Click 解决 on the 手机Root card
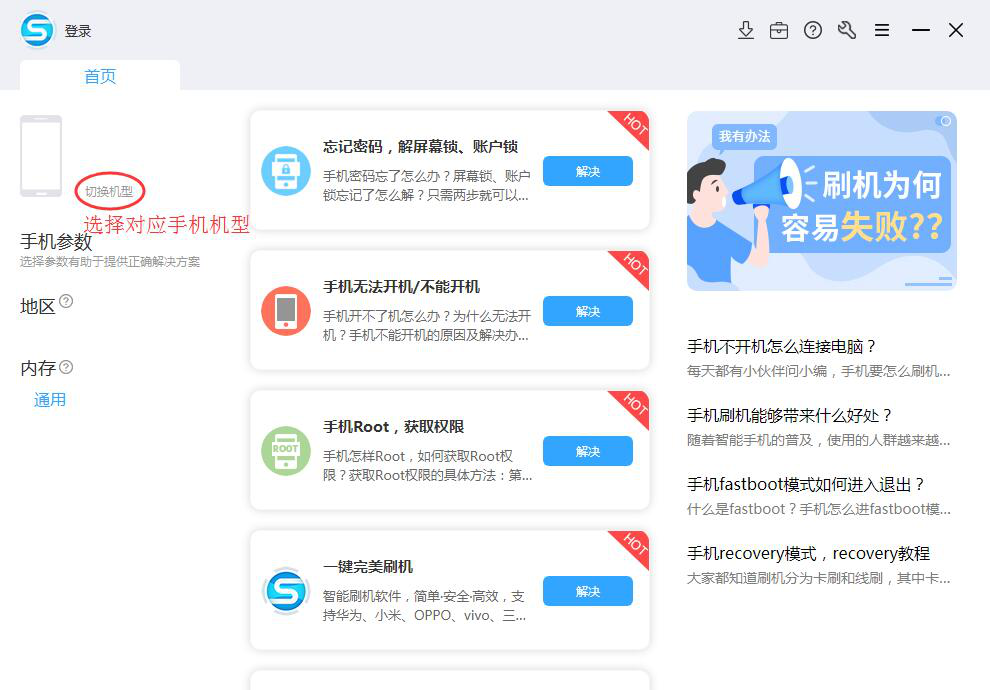990x690 pixels. (x=587, y=451)
